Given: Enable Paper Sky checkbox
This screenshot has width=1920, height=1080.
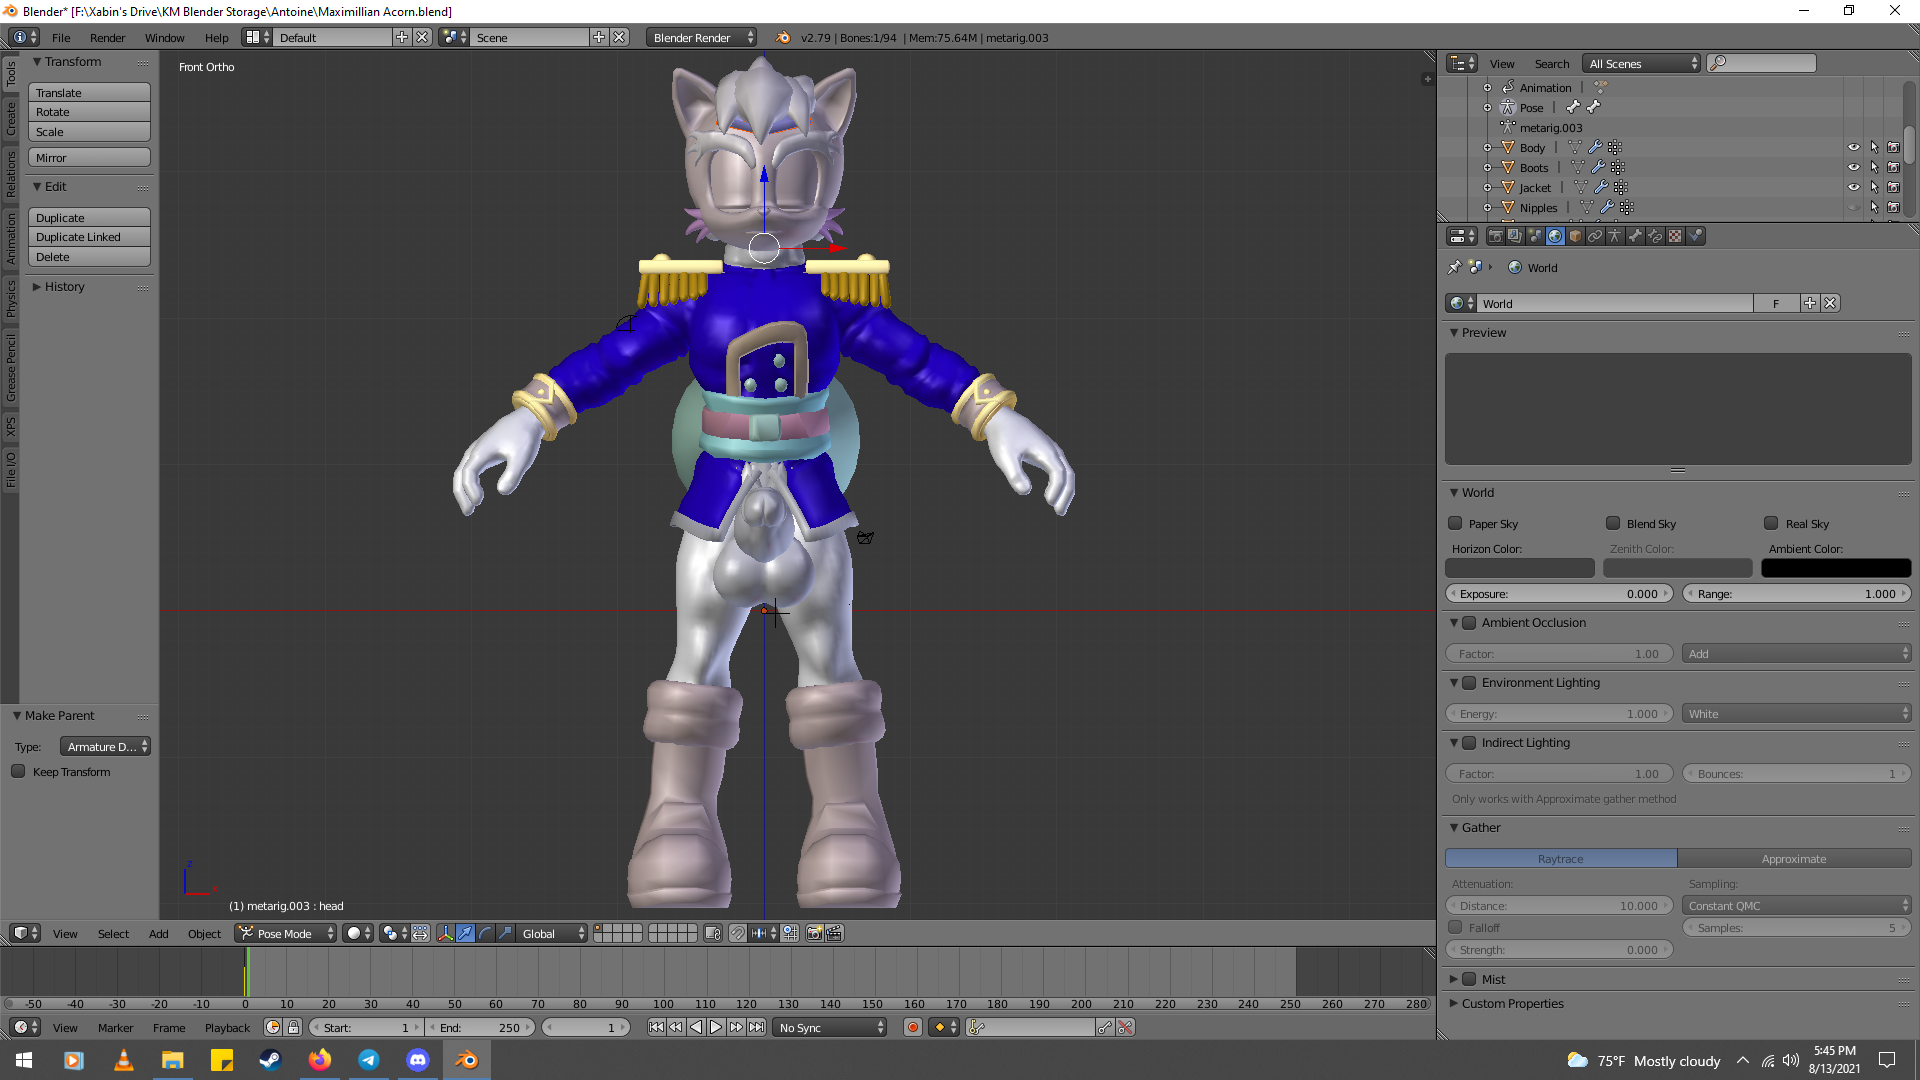Looking at the screenshot, I should 1455,523.
